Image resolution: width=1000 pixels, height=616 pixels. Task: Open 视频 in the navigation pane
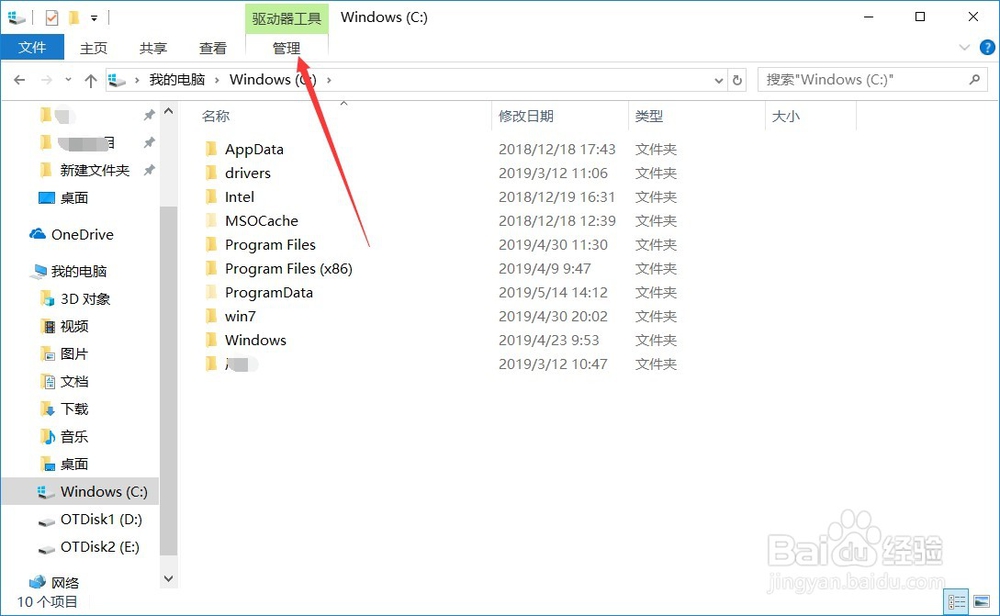(74, 326)
